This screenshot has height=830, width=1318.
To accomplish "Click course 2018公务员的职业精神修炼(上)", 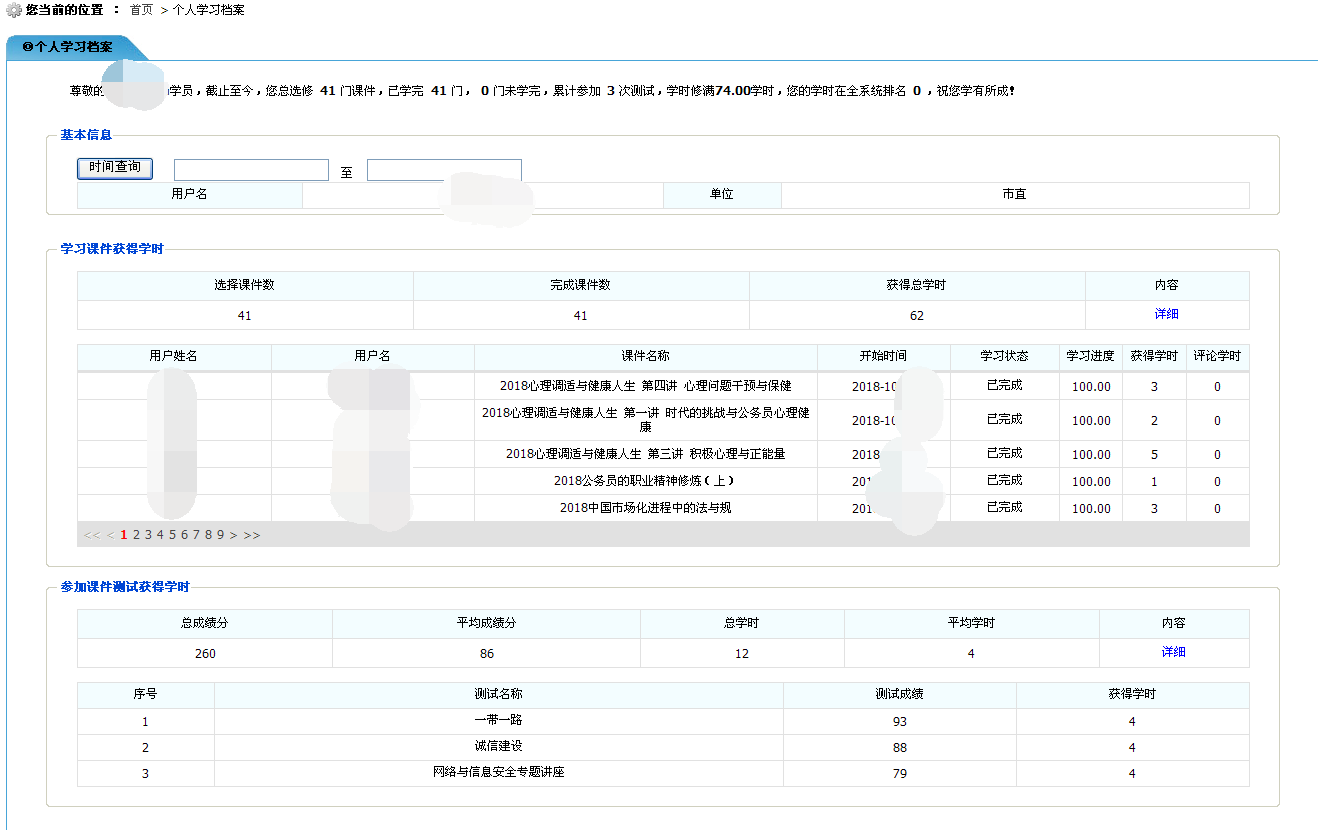I will pos(645,481).
